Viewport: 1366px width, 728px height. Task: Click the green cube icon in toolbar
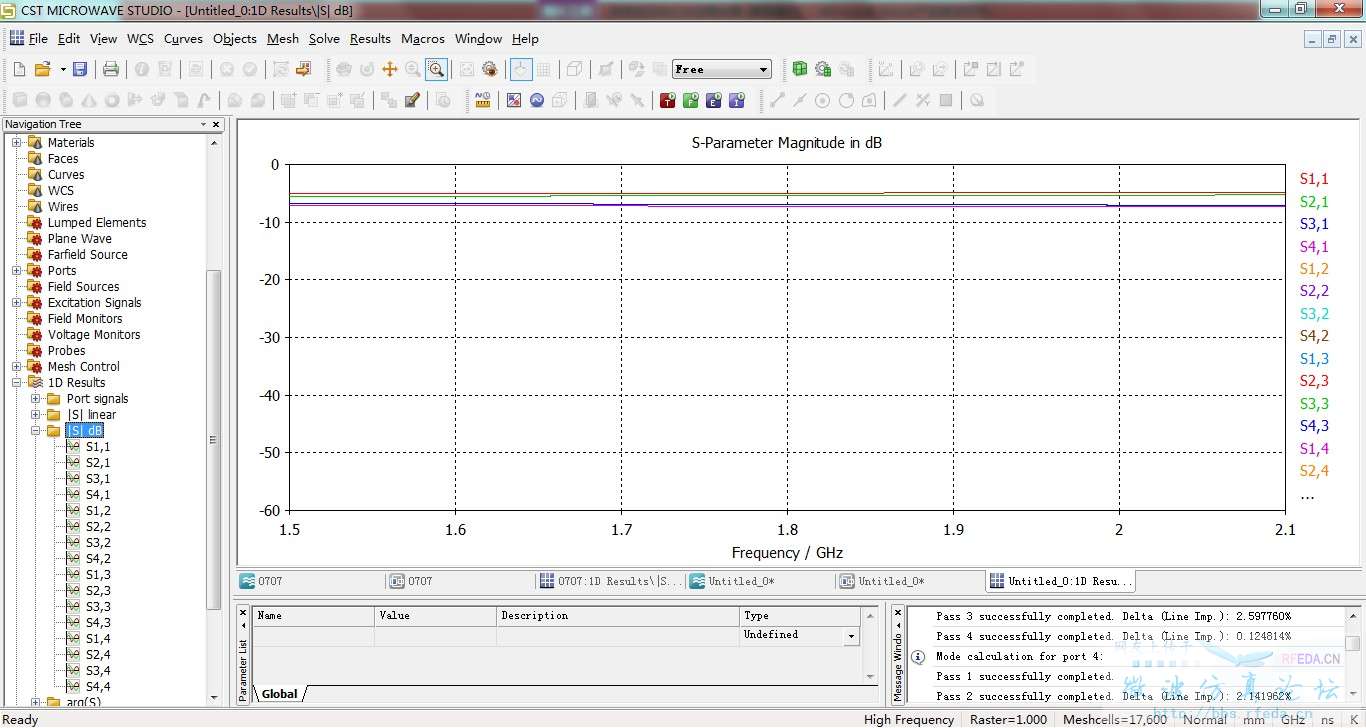(799, 69)
